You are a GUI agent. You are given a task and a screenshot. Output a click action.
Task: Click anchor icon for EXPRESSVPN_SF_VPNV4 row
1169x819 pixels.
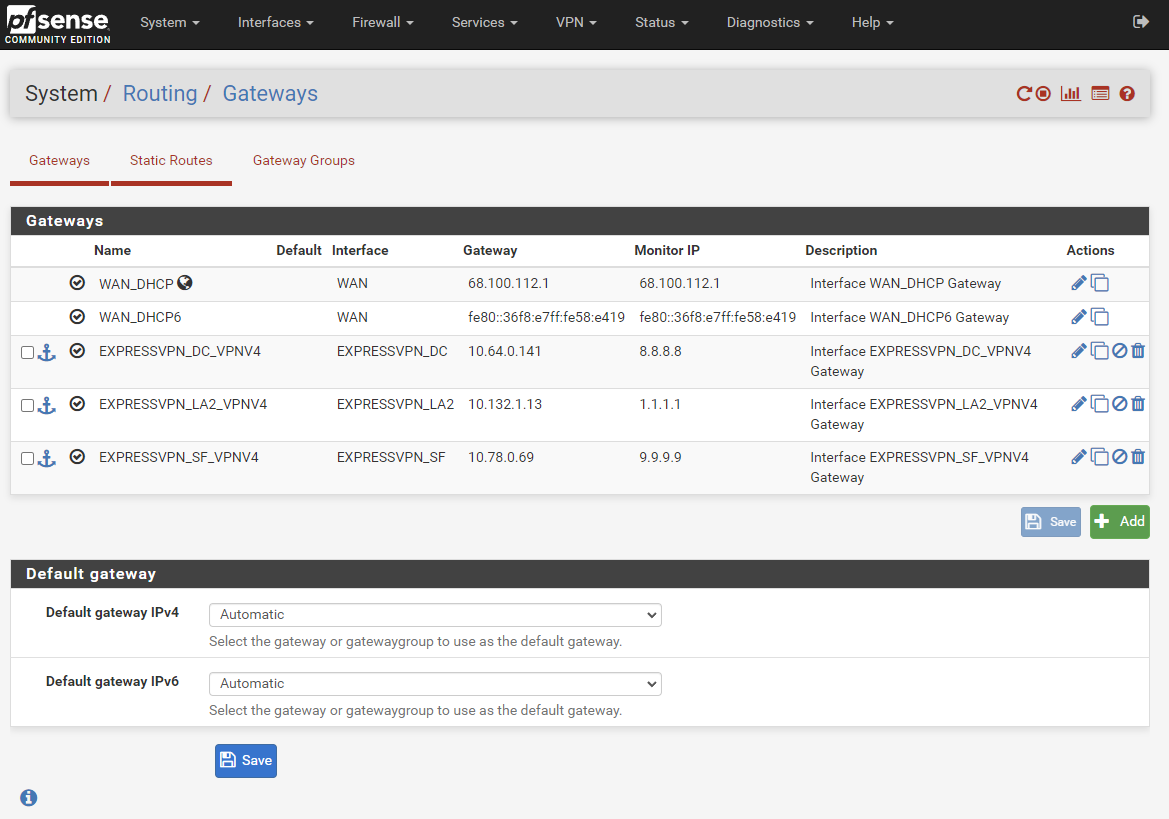coord(46,458)
